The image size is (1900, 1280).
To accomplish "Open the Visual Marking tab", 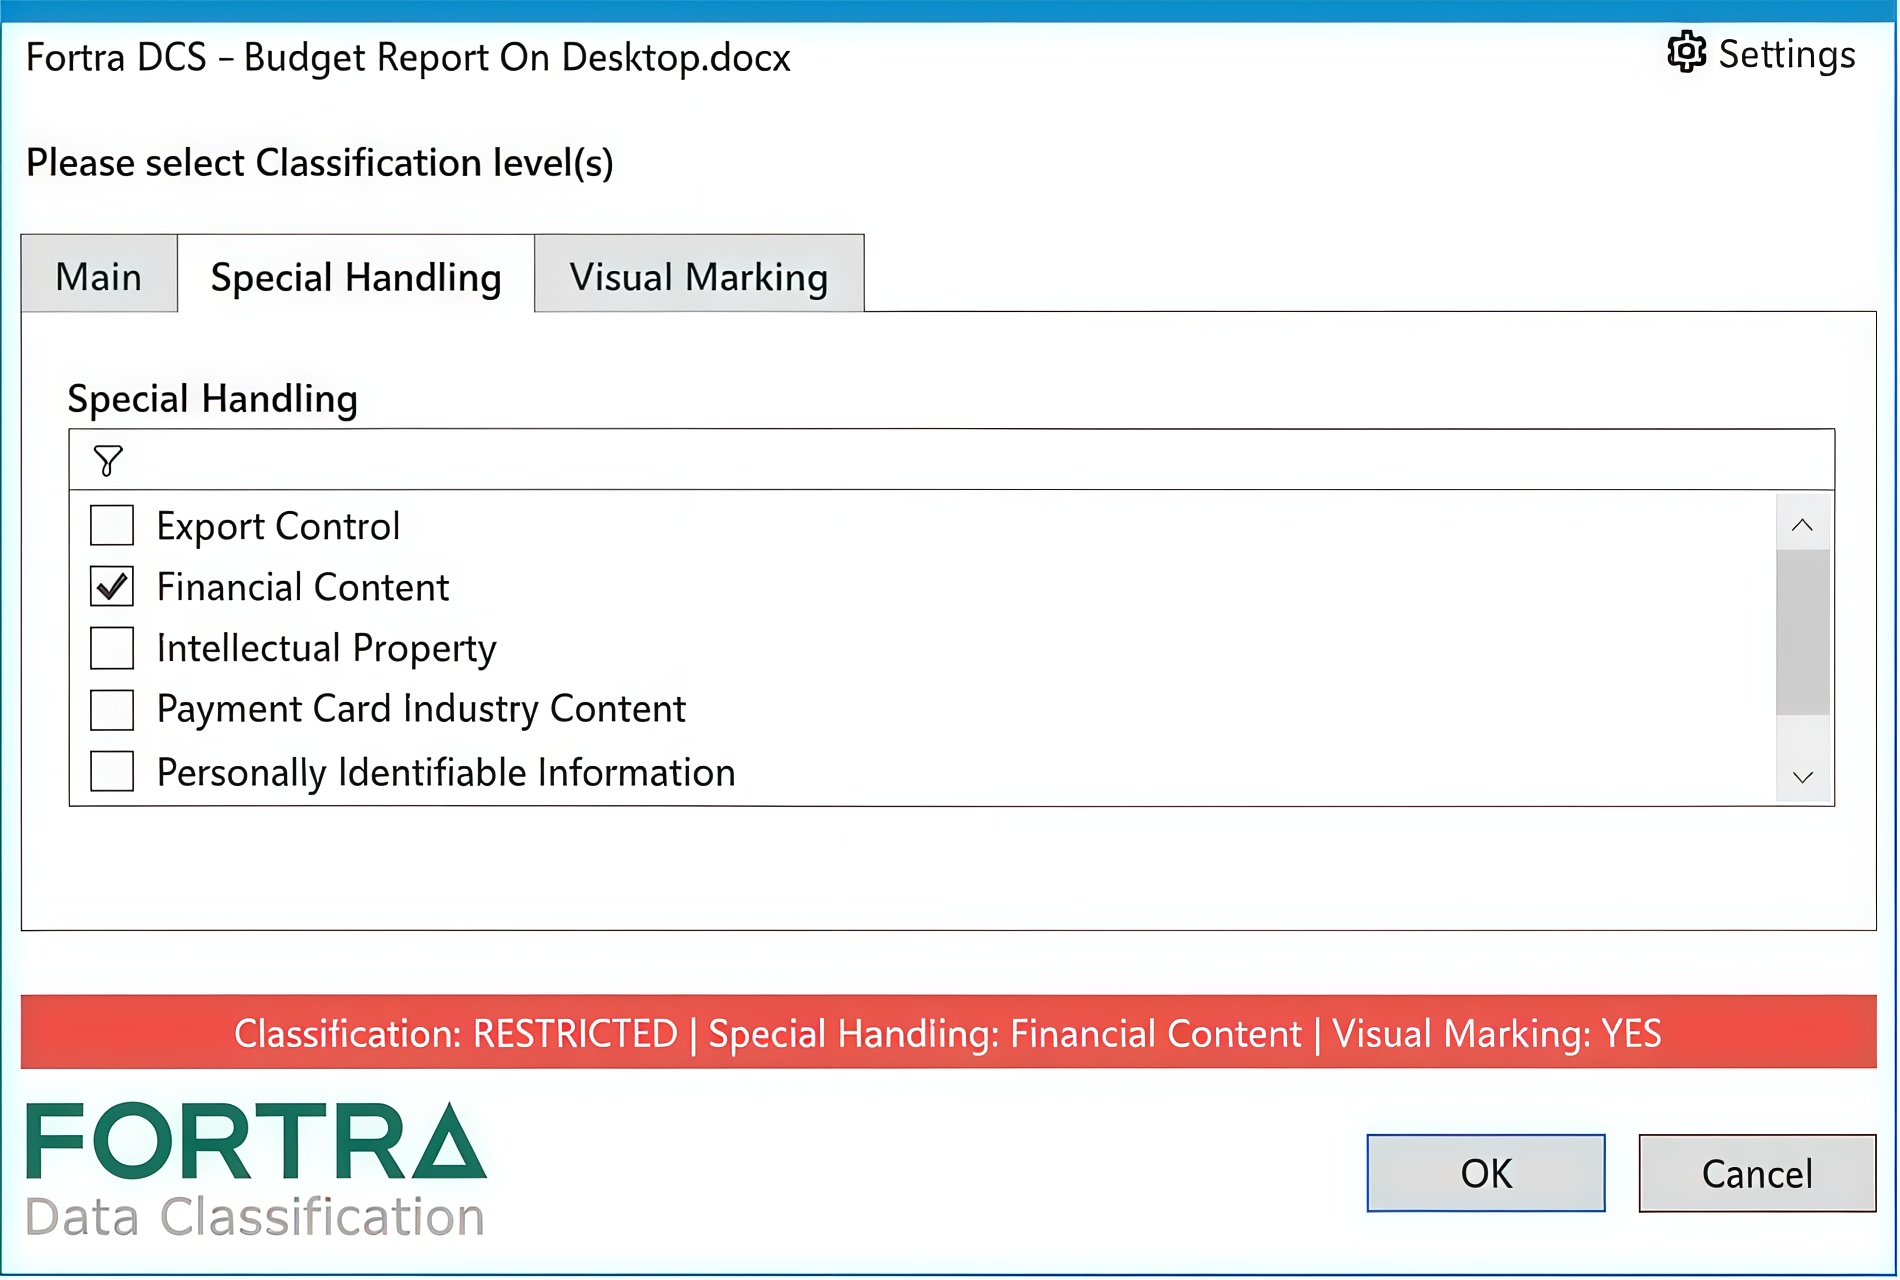I will (x=699, y=274).
